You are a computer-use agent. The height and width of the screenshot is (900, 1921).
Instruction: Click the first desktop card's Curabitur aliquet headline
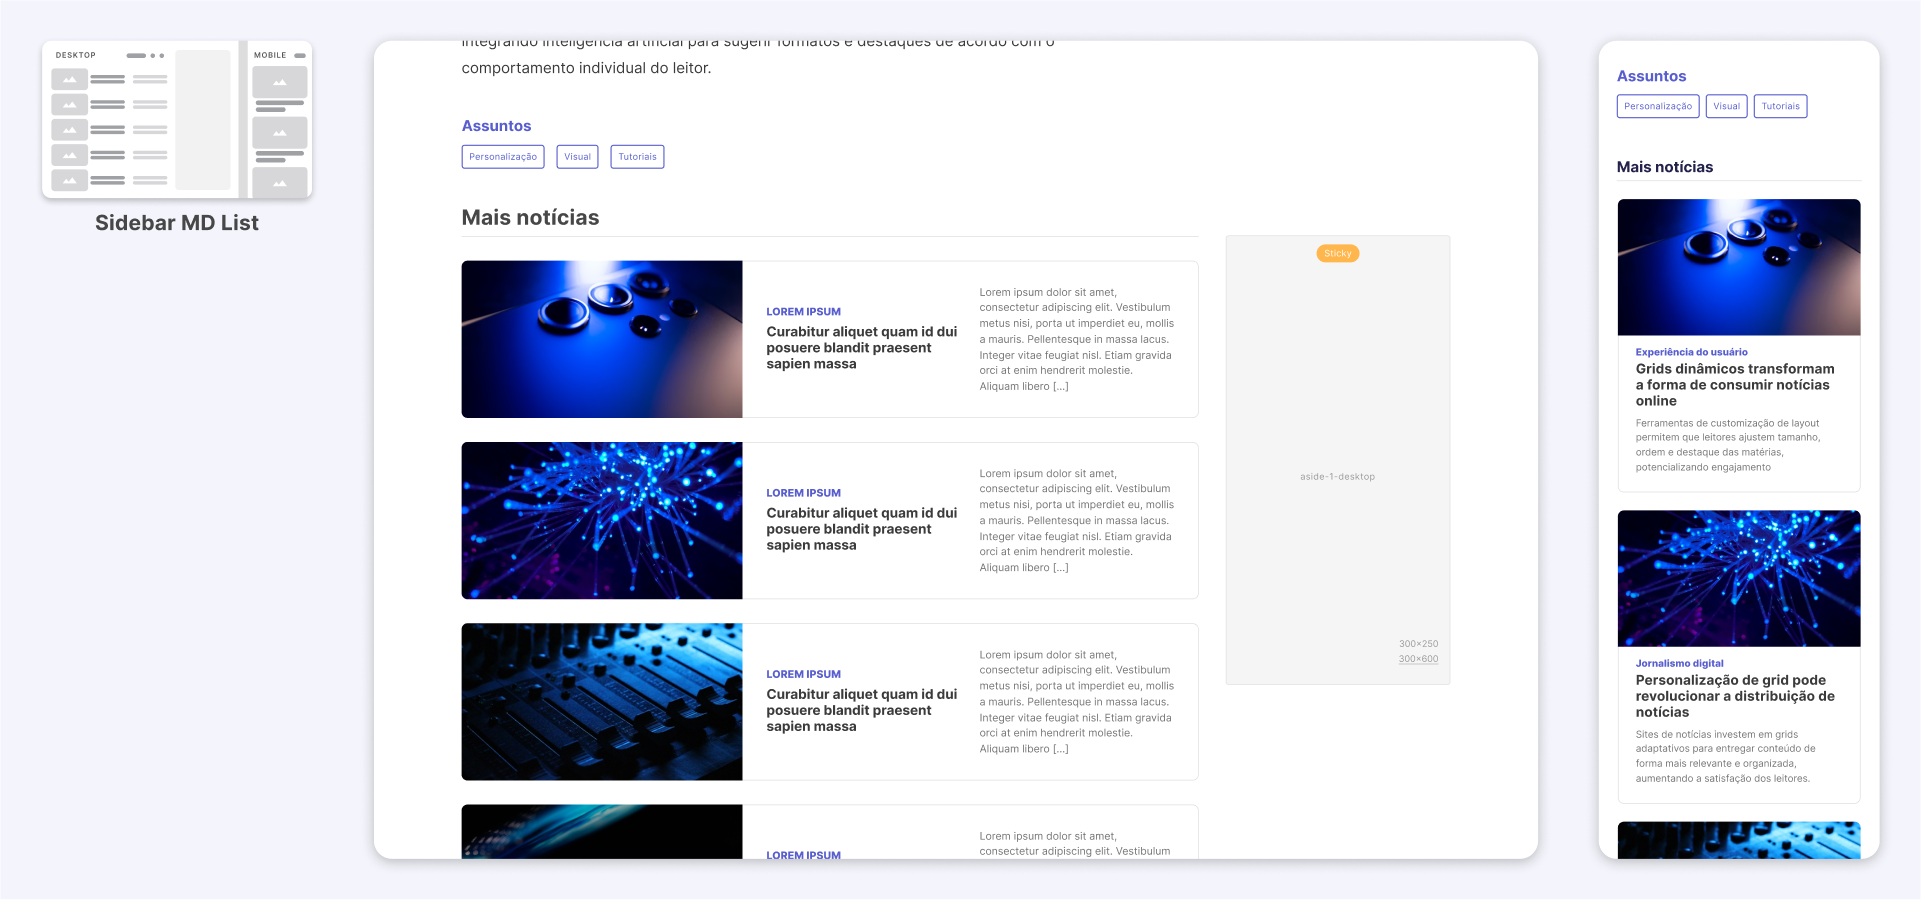(x=862, y=348)
